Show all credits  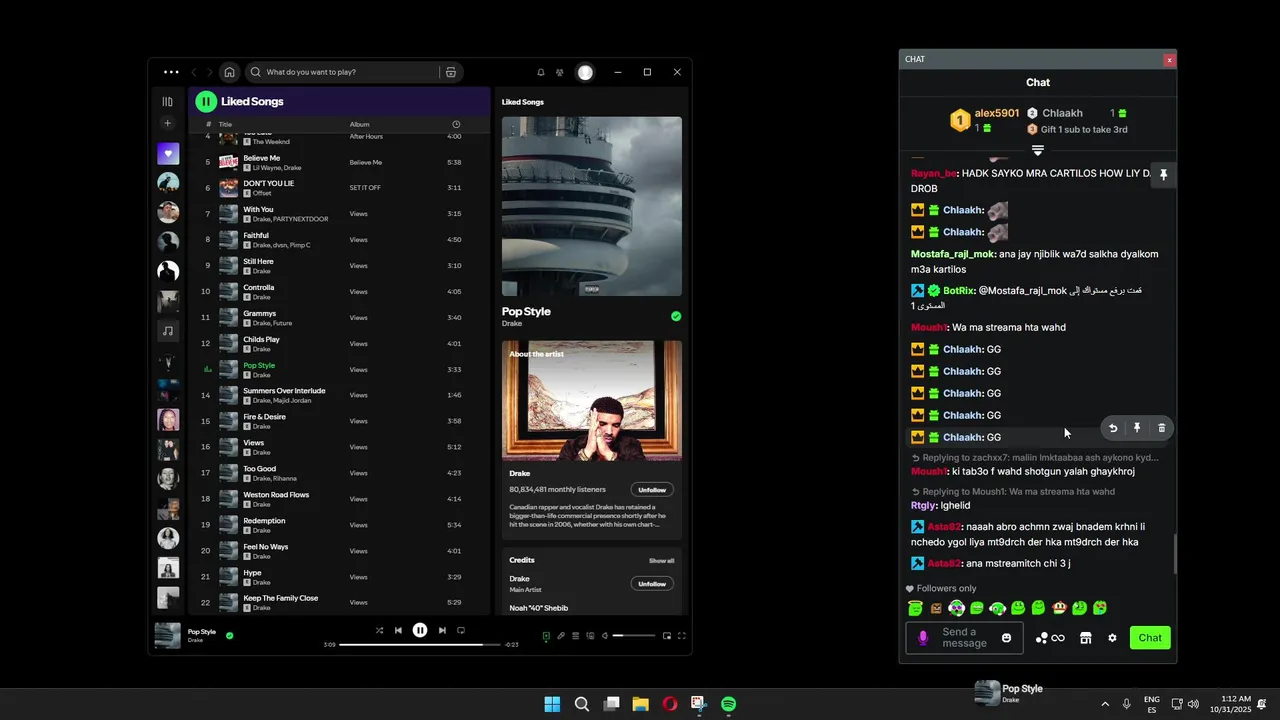pos(661,561)
